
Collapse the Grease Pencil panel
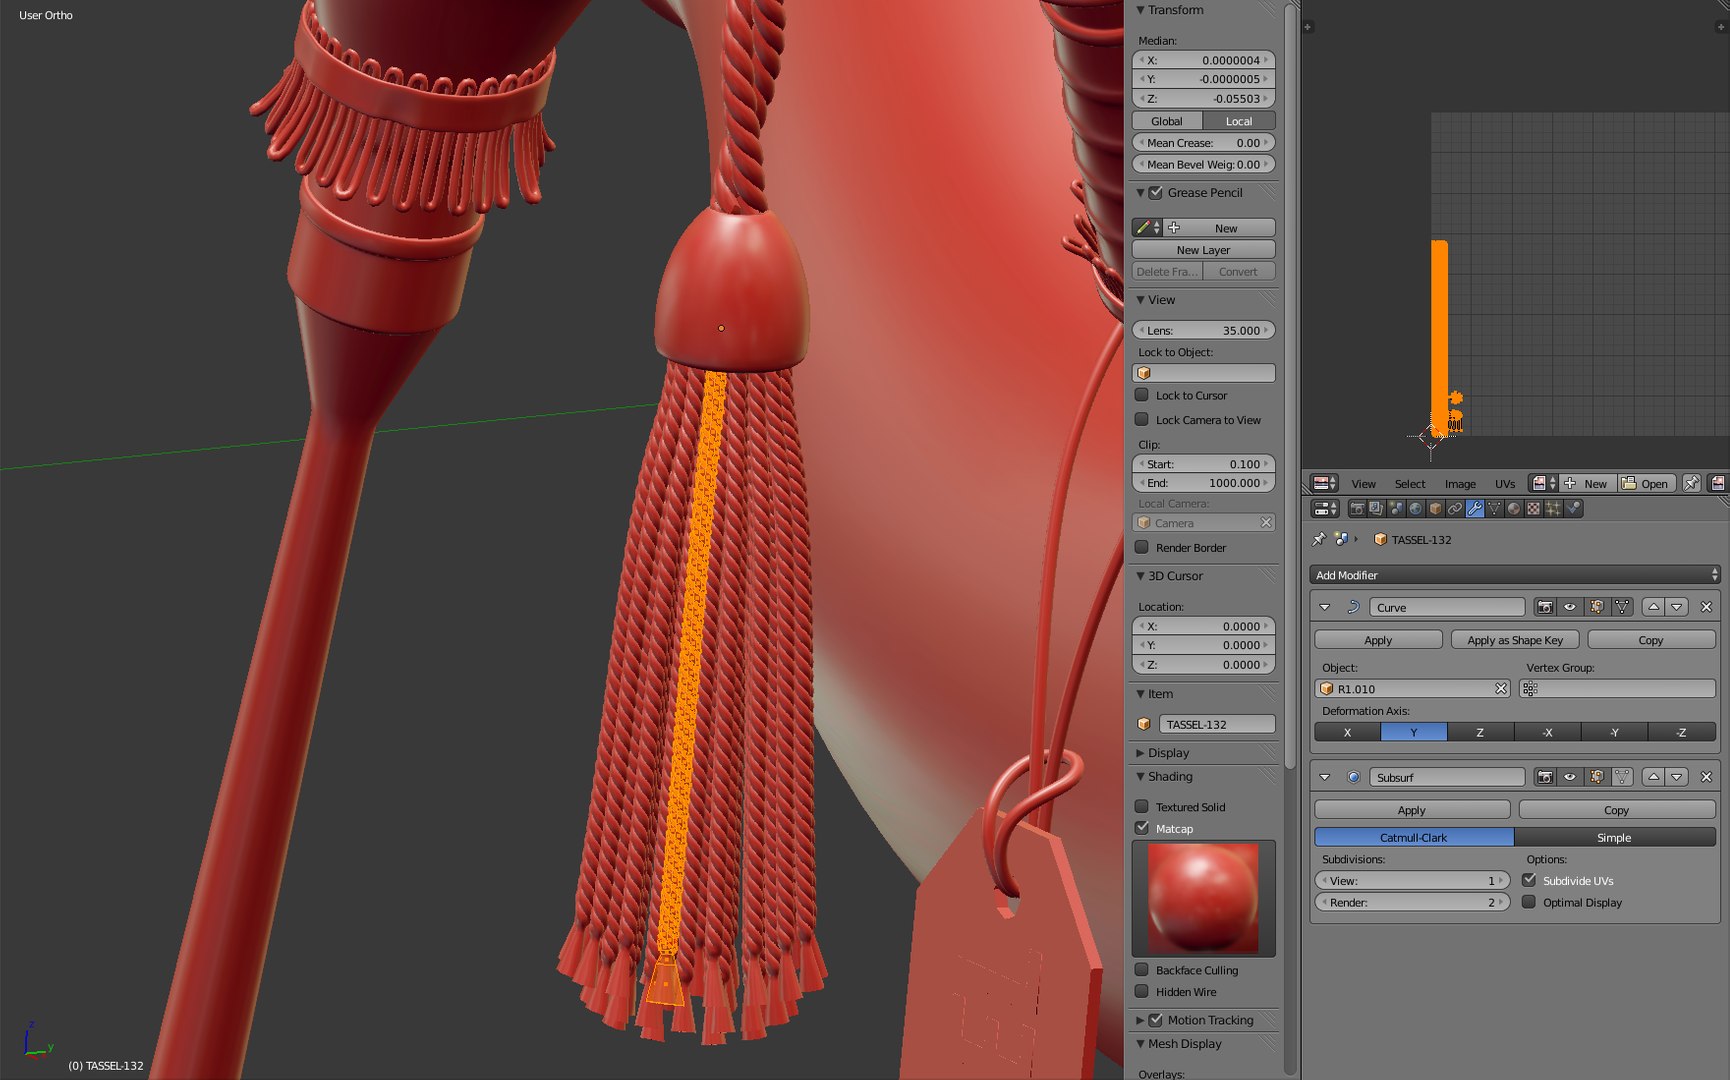(x=1140, y=192)
